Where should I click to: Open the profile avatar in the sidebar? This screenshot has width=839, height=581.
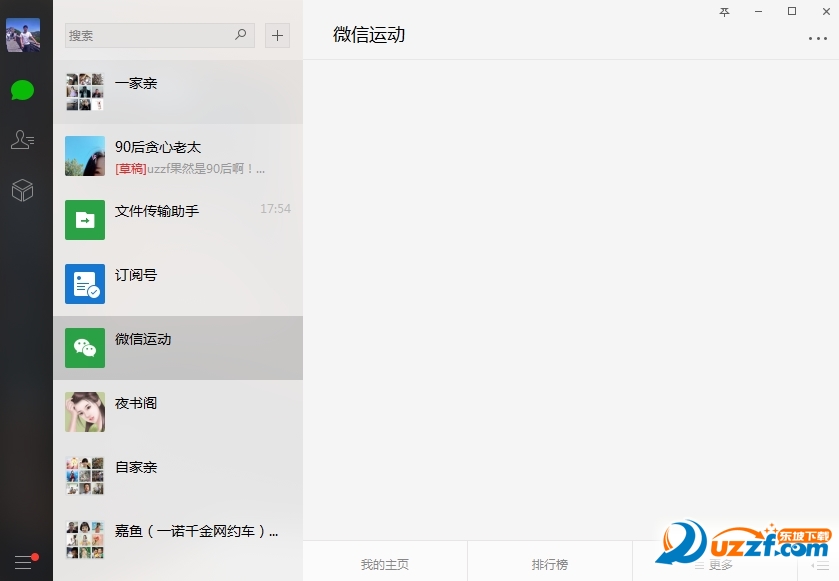(23, 35)
